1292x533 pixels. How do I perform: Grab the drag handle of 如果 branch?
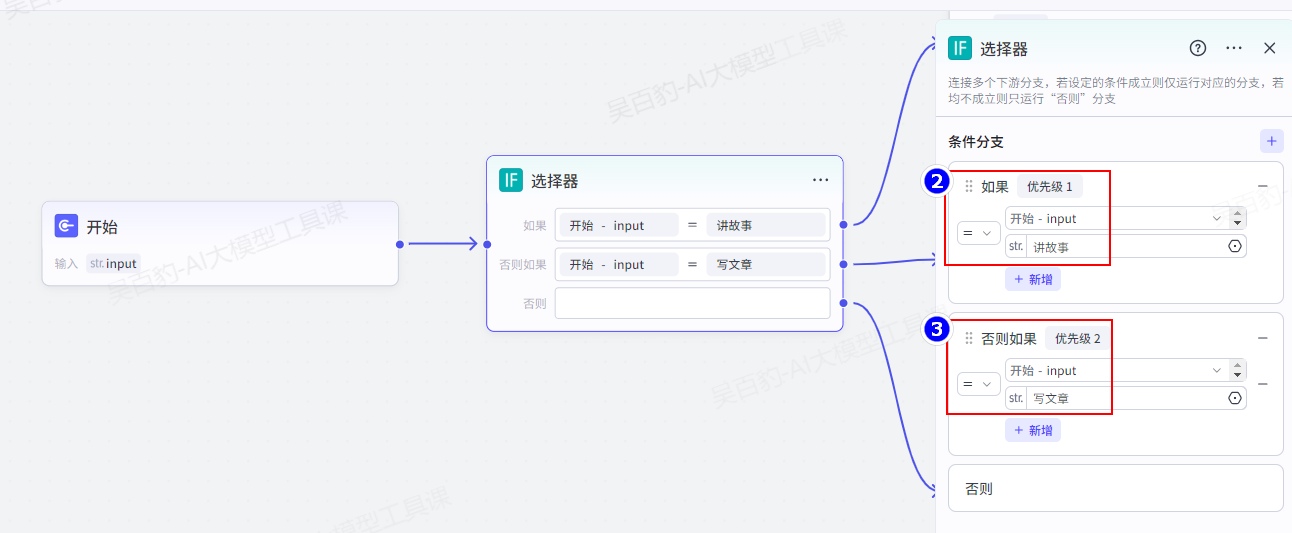click(969, 187)
